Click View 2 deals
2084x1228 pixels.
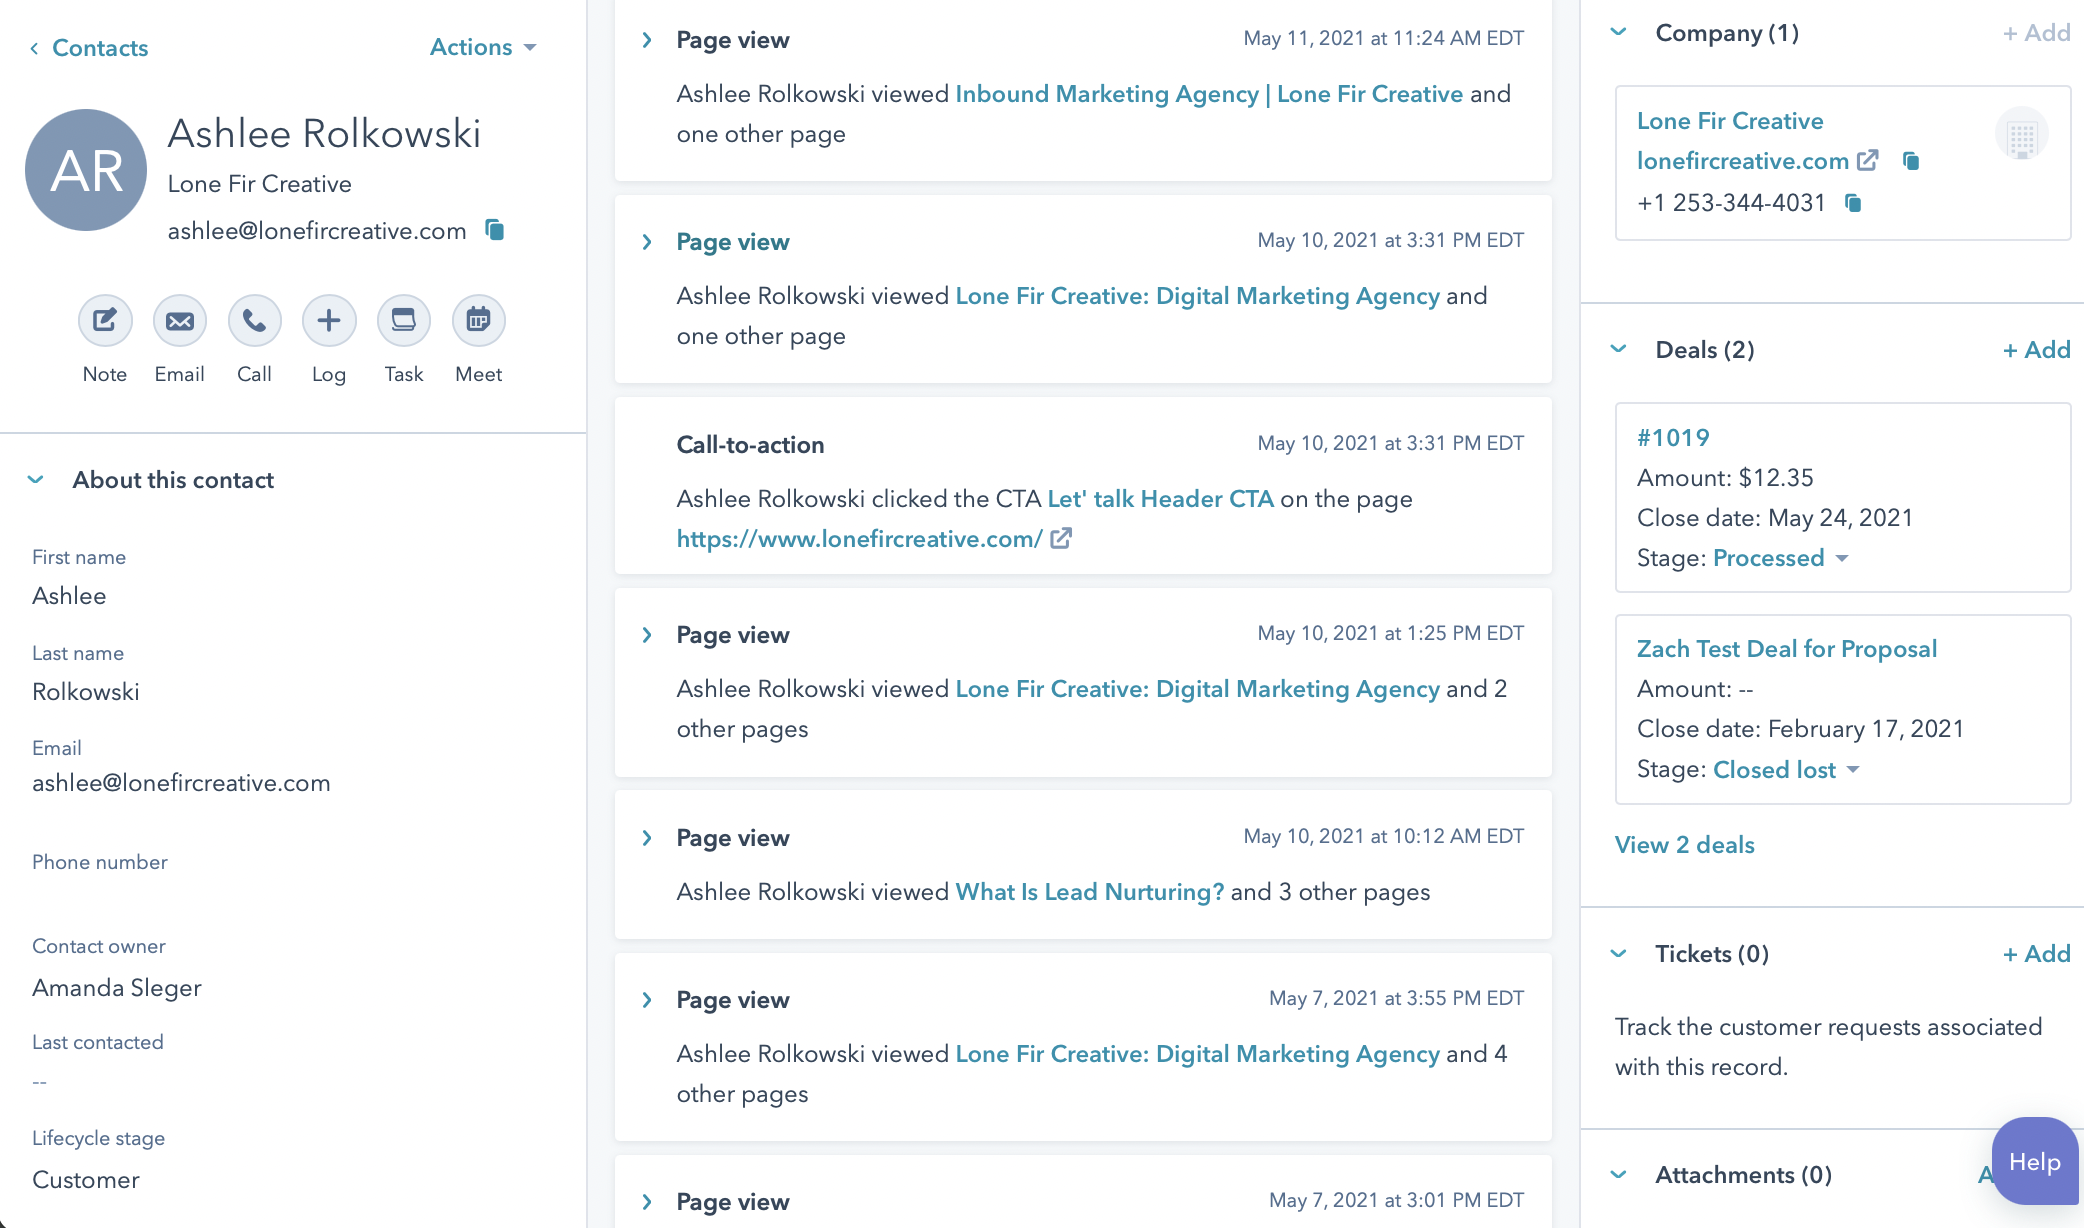click(x=1685, y=845)
